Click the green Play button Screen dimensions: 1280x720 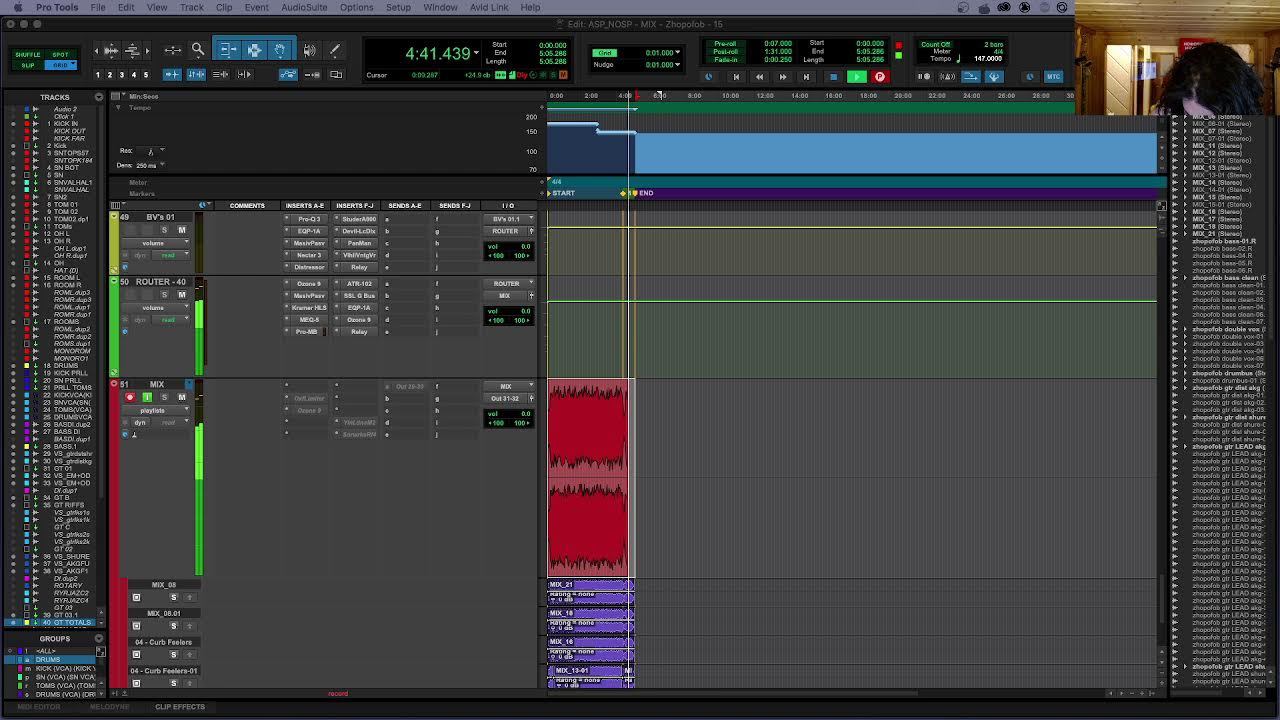coord(856,76)
